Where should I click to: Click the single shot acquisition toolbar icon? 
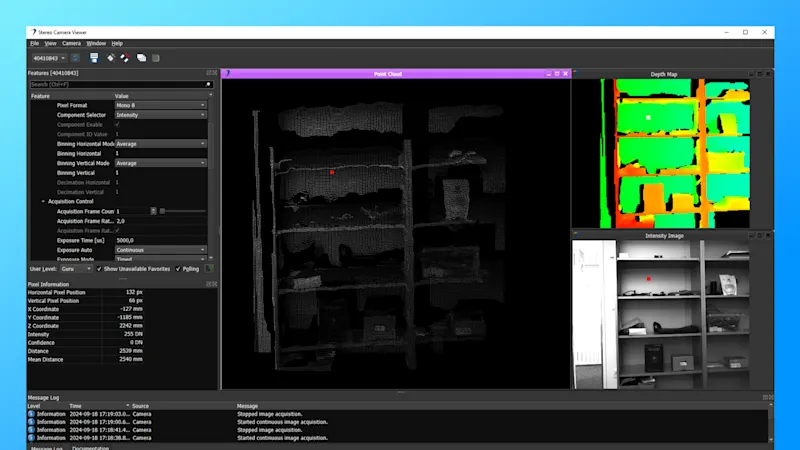pyautogui.click(x=110, y=58)
